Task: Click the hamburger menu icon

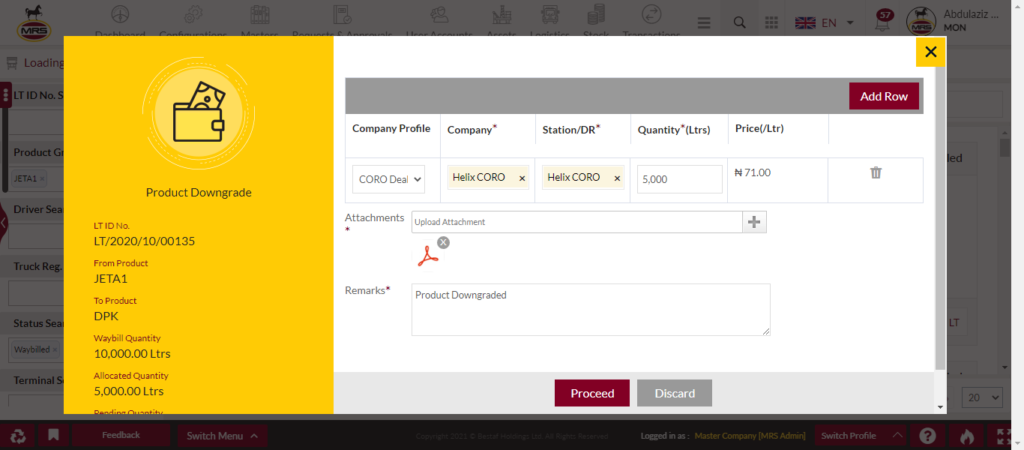Action: pos(704,22)
